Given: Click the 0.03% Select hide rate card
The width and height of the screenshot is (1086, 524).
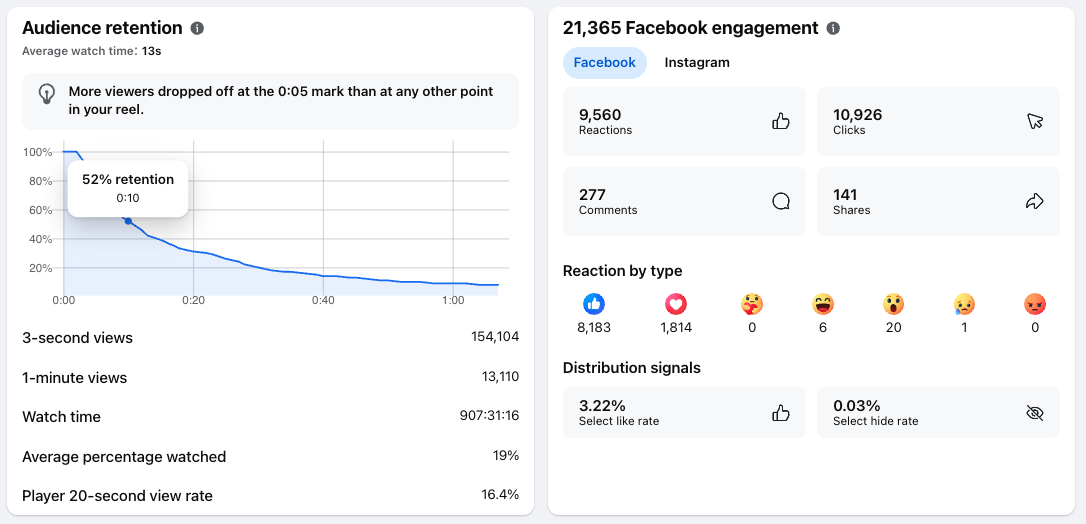Looking at the screenshot, I should [x=938, y=413].
